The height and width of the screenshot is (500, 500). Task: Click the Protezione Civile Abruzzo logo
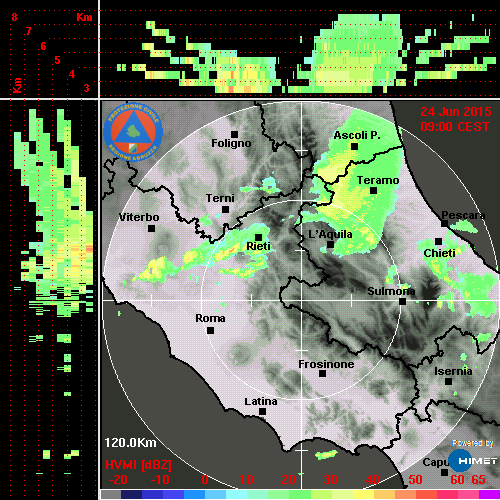(133, 132)
